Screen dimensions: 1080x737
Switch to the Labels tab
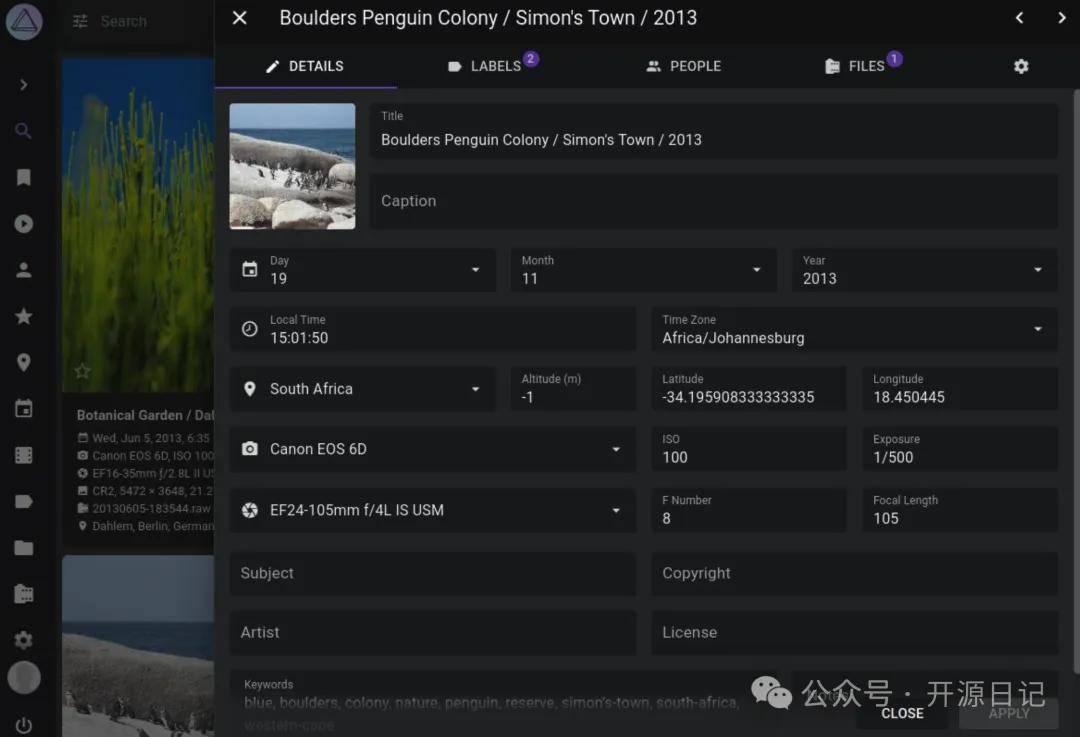pyautogui.click(x=485, y=66)
